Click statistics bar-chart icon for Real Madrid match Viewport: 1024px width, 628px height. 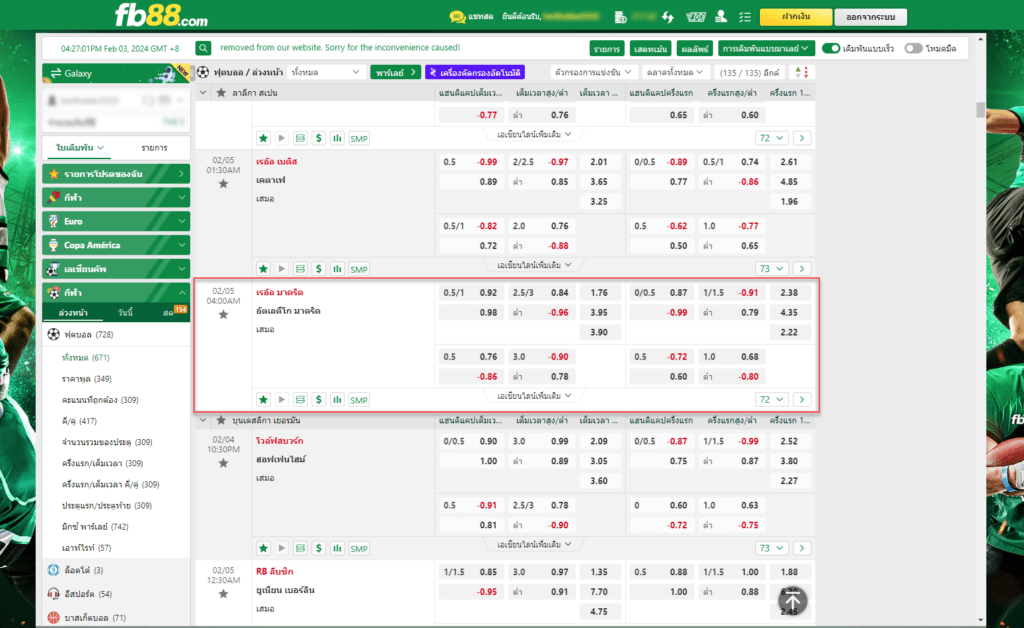pos(337,400)
